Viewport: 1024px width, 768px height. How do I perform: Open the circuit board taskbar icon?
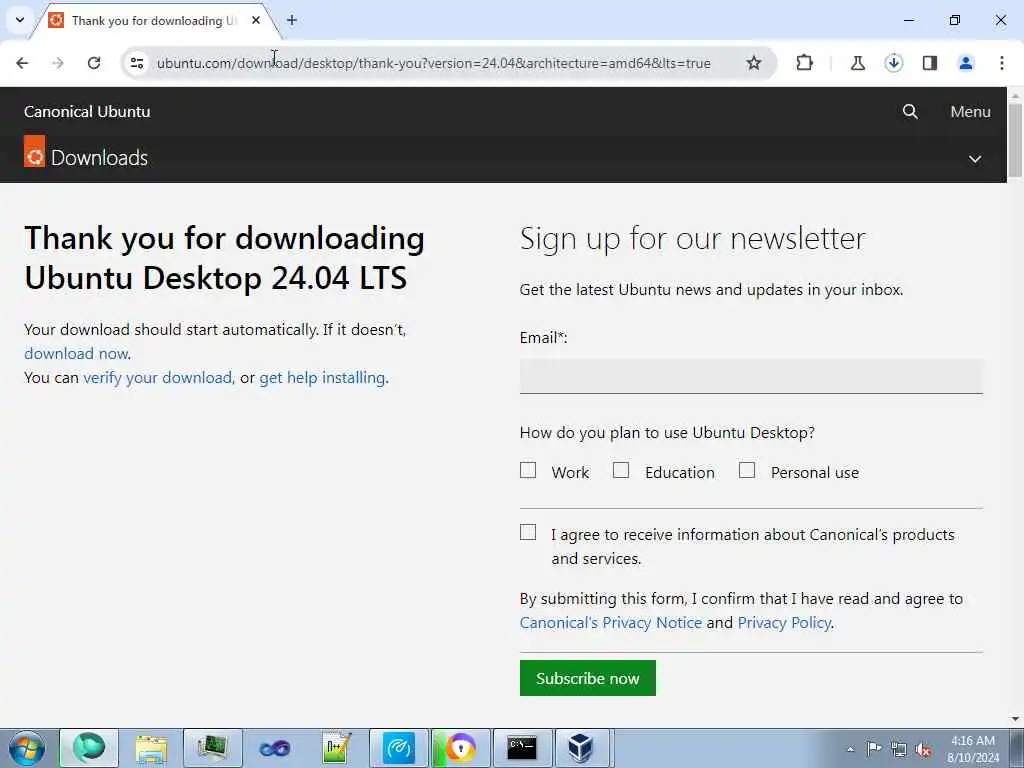[x=213, y=748]
